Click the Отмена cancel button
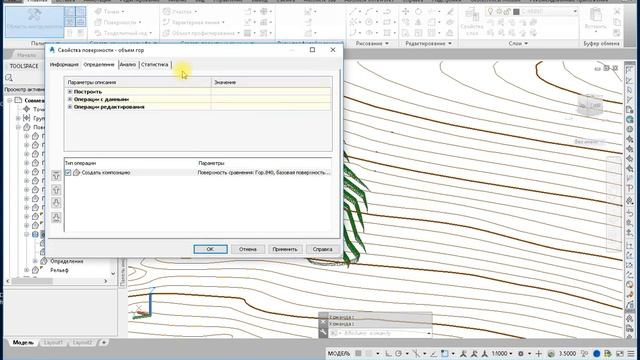Viewport: 640px width, 360px height. click(x=248, y=249)
